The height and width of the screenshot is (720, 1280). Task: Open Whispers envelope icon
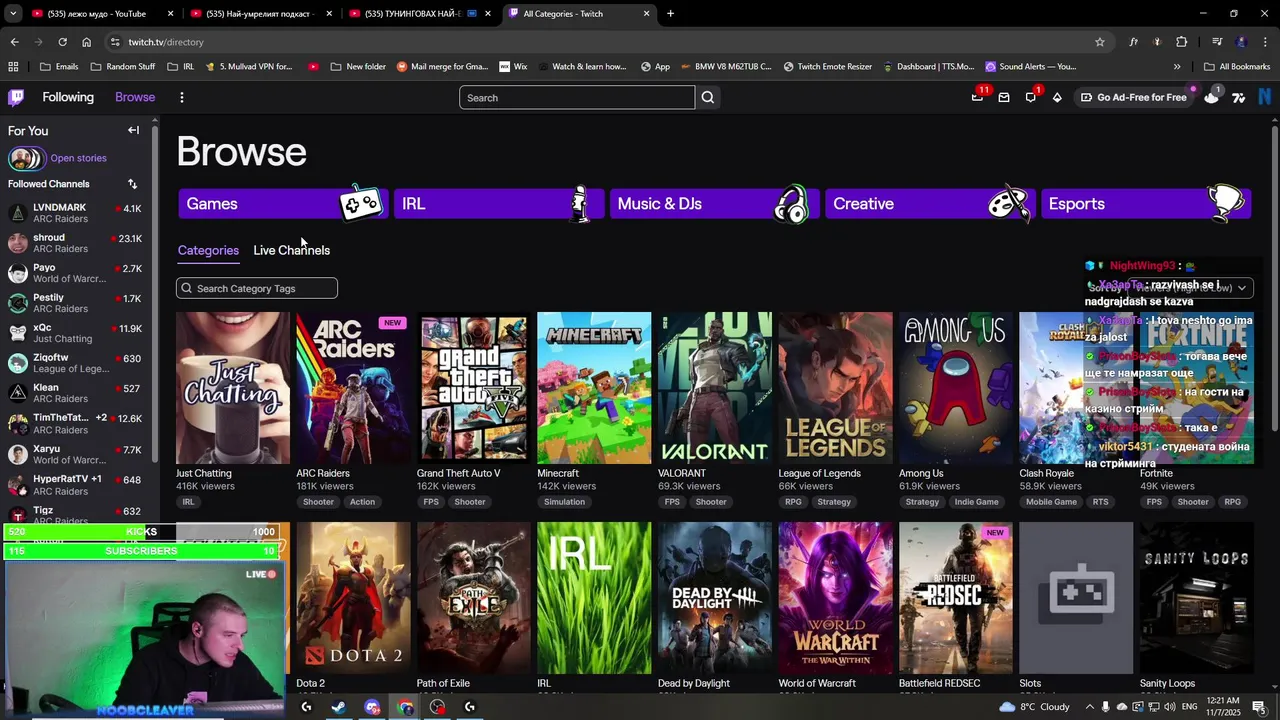pos(1004,97)
